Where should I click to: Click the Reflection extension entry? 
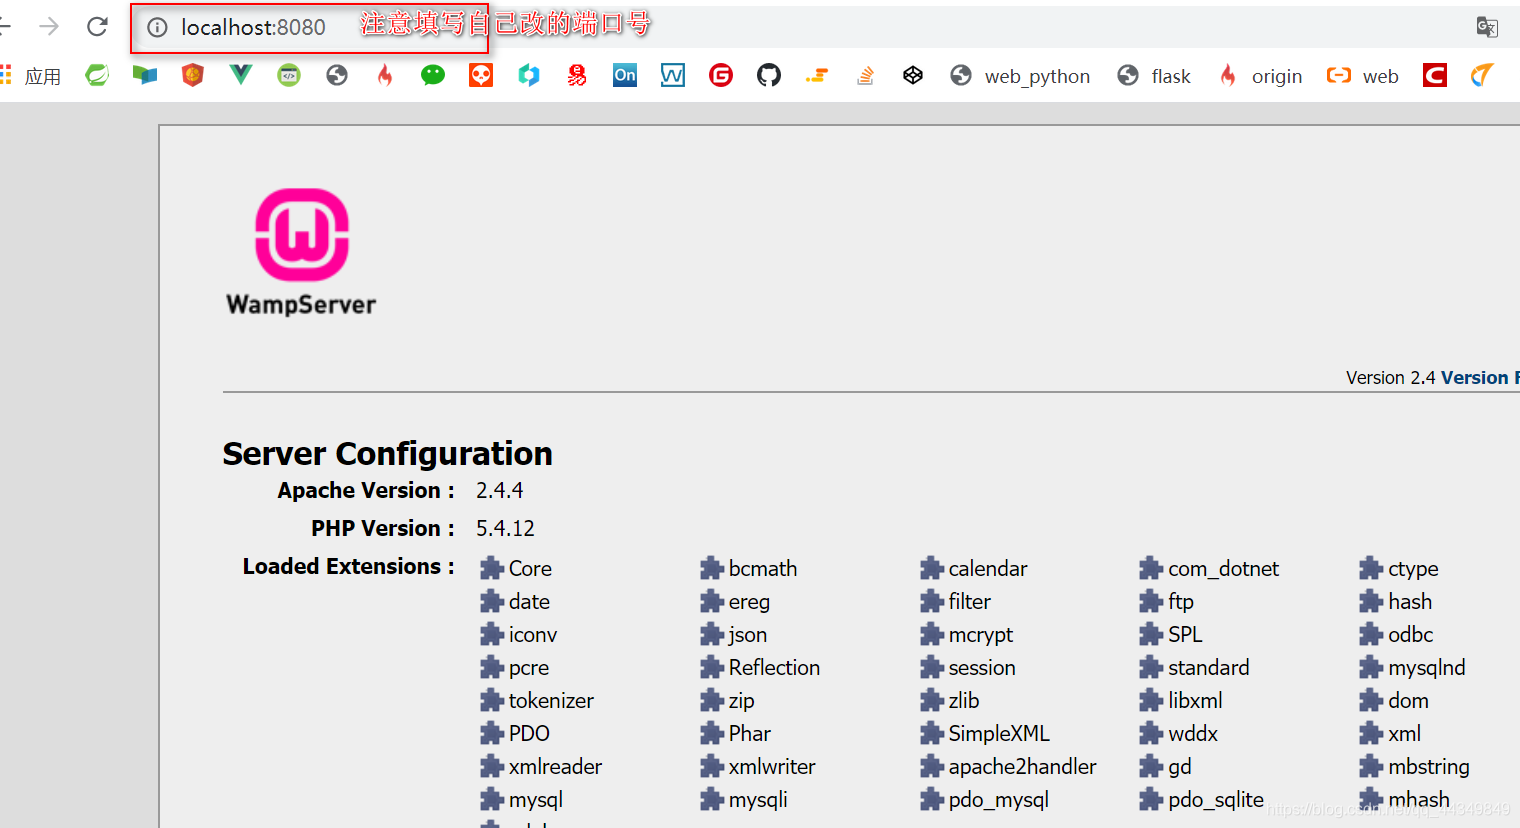coord(760,667)
